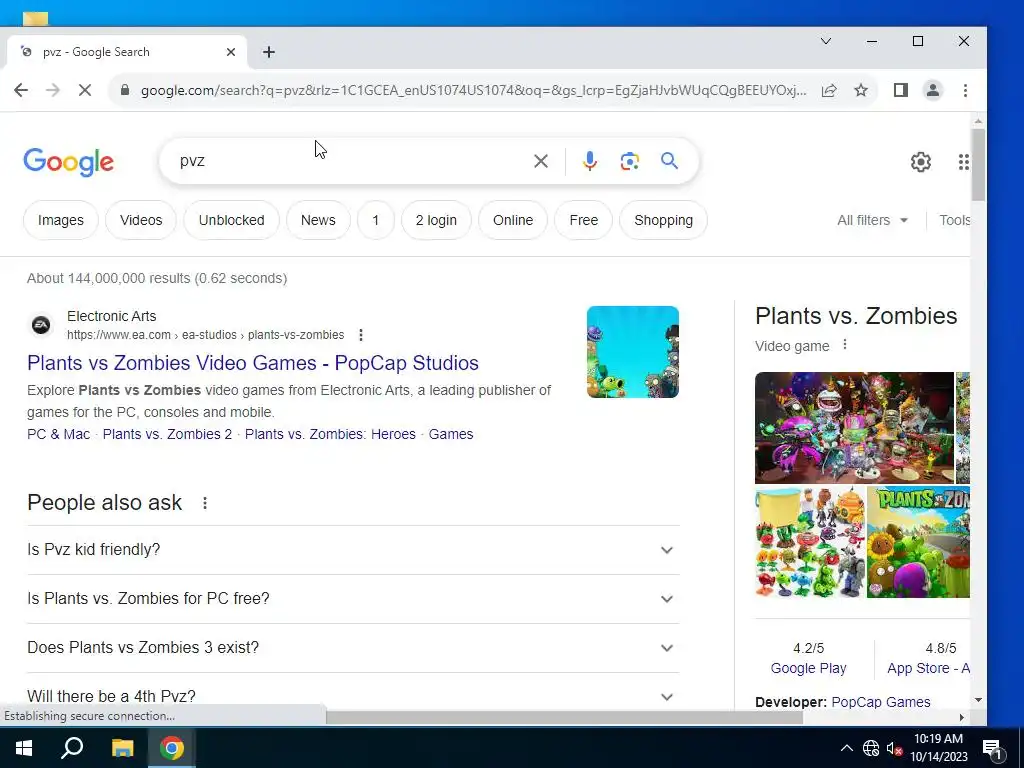The width and height of the screenshot is (1024, 768).
Task: Filter results by Videos
Action: pyautogui.click(x=141, y=220)
